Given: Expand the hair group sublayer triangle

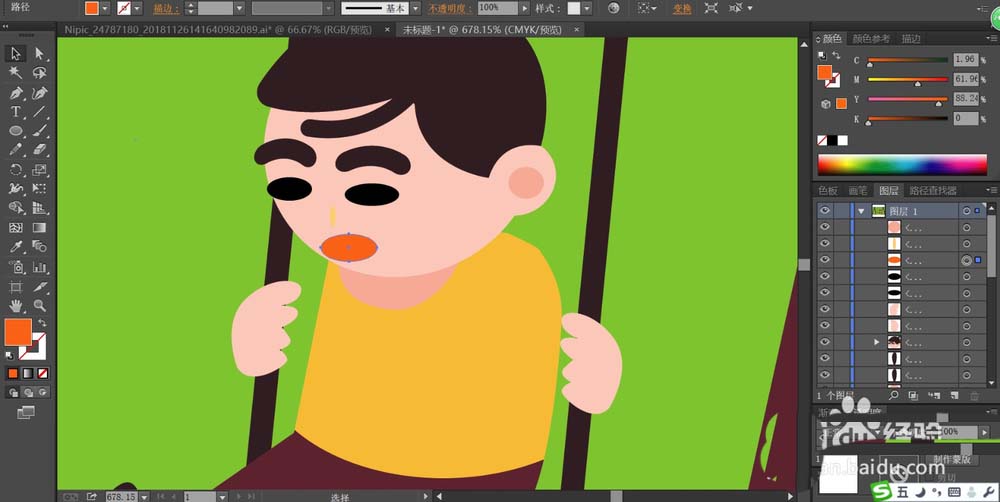Looking at the screenshot, I should [876, 342].
